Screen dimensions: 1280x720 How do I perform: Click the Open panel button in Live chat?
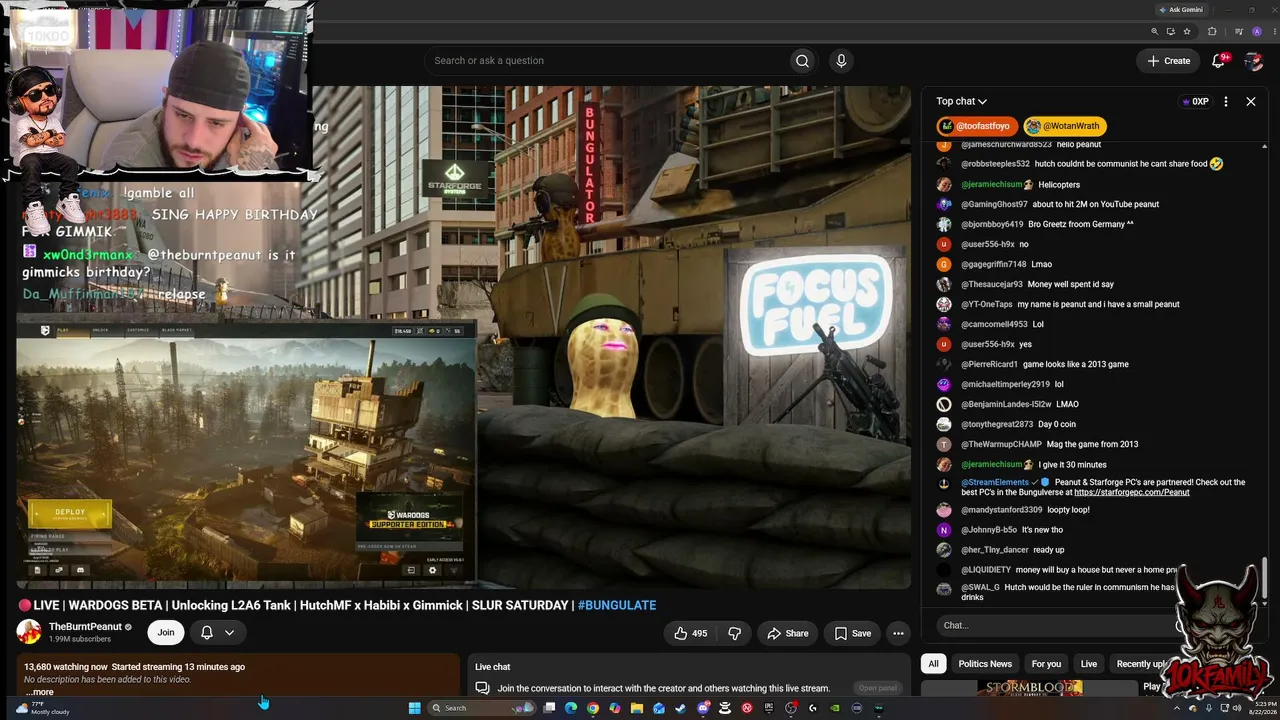[x=878, y=688]
